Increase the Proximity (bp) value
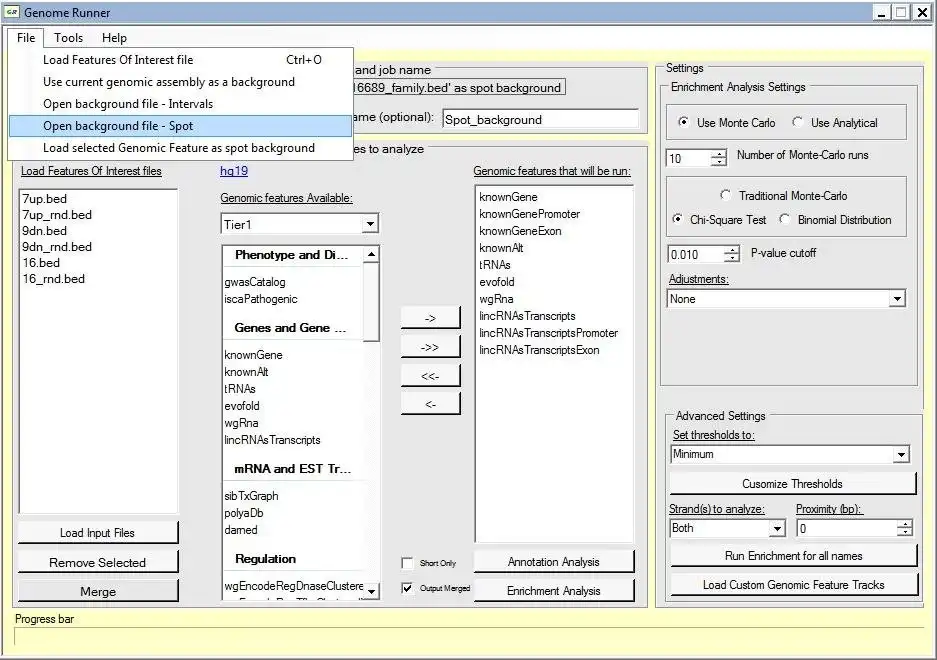This screenshot has width=937, height=660. (905, 524)
